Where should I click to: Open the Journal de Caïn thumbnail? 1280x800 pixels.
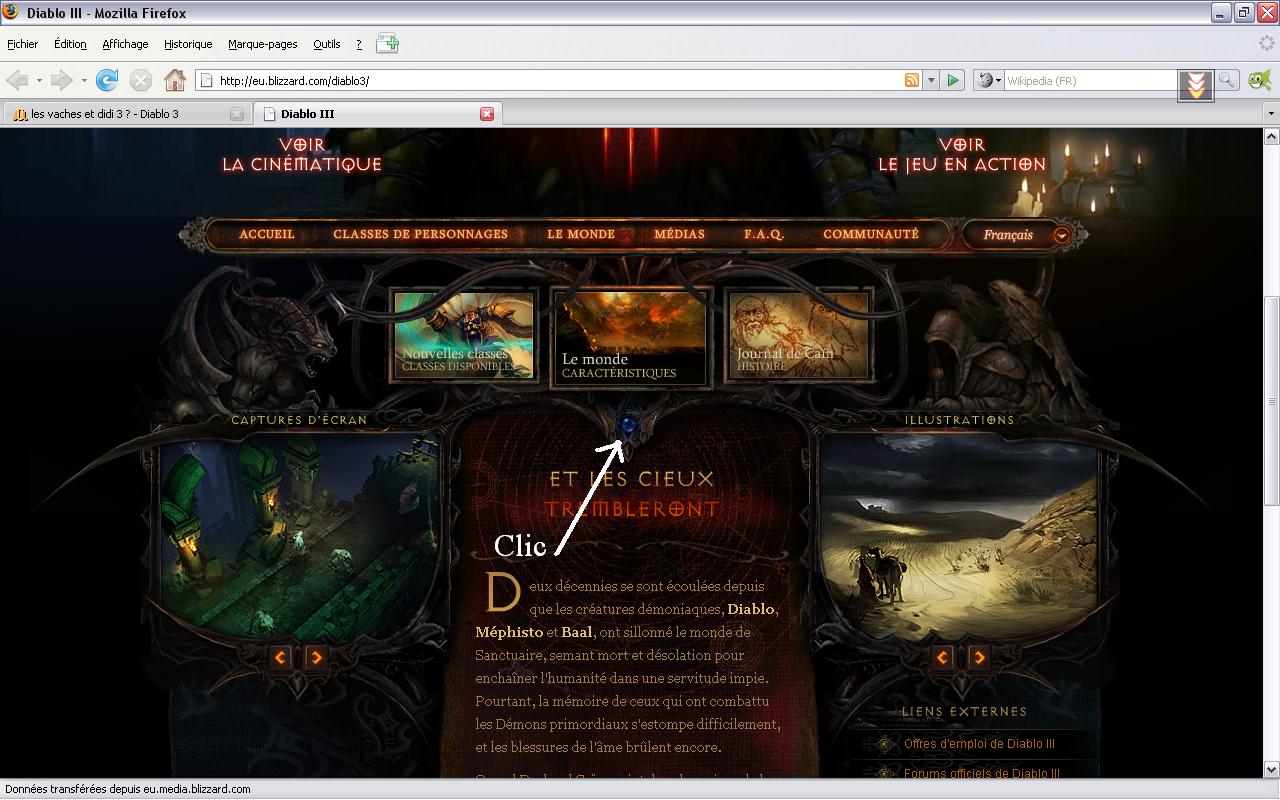point(799,335)
